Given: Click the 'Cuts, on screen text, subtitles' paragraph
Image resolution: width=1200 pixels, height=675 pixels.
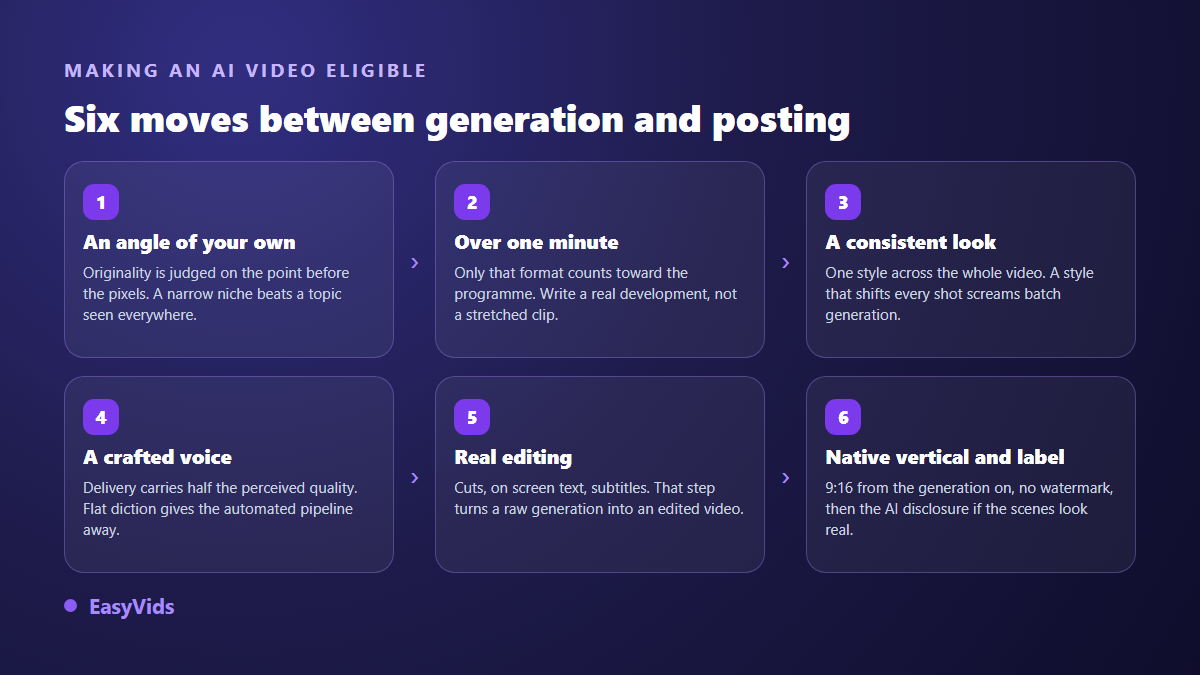Looking at the screenshot, I should (598, 498).
